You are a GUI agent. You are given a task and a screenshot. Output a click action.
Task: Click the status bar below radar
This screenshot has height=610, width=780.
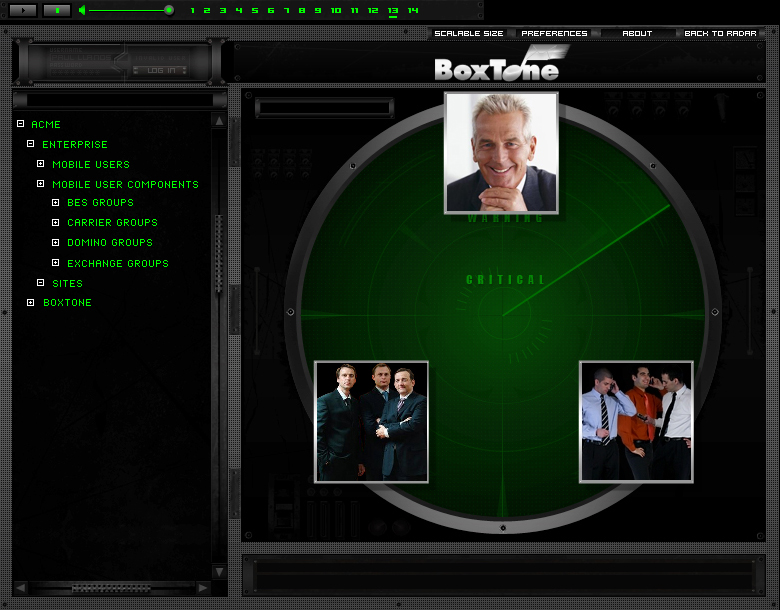(503, 575)
